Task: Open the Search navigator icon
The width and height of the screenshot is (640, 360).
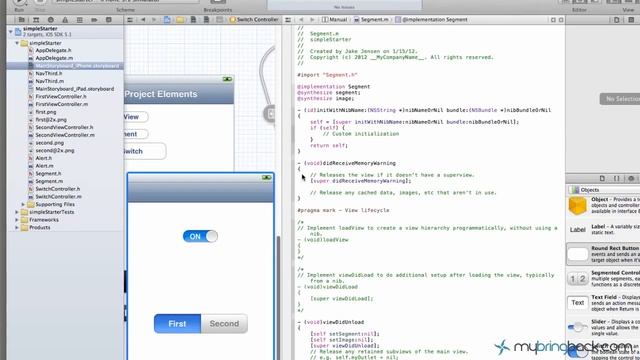Action: (51, 20)
